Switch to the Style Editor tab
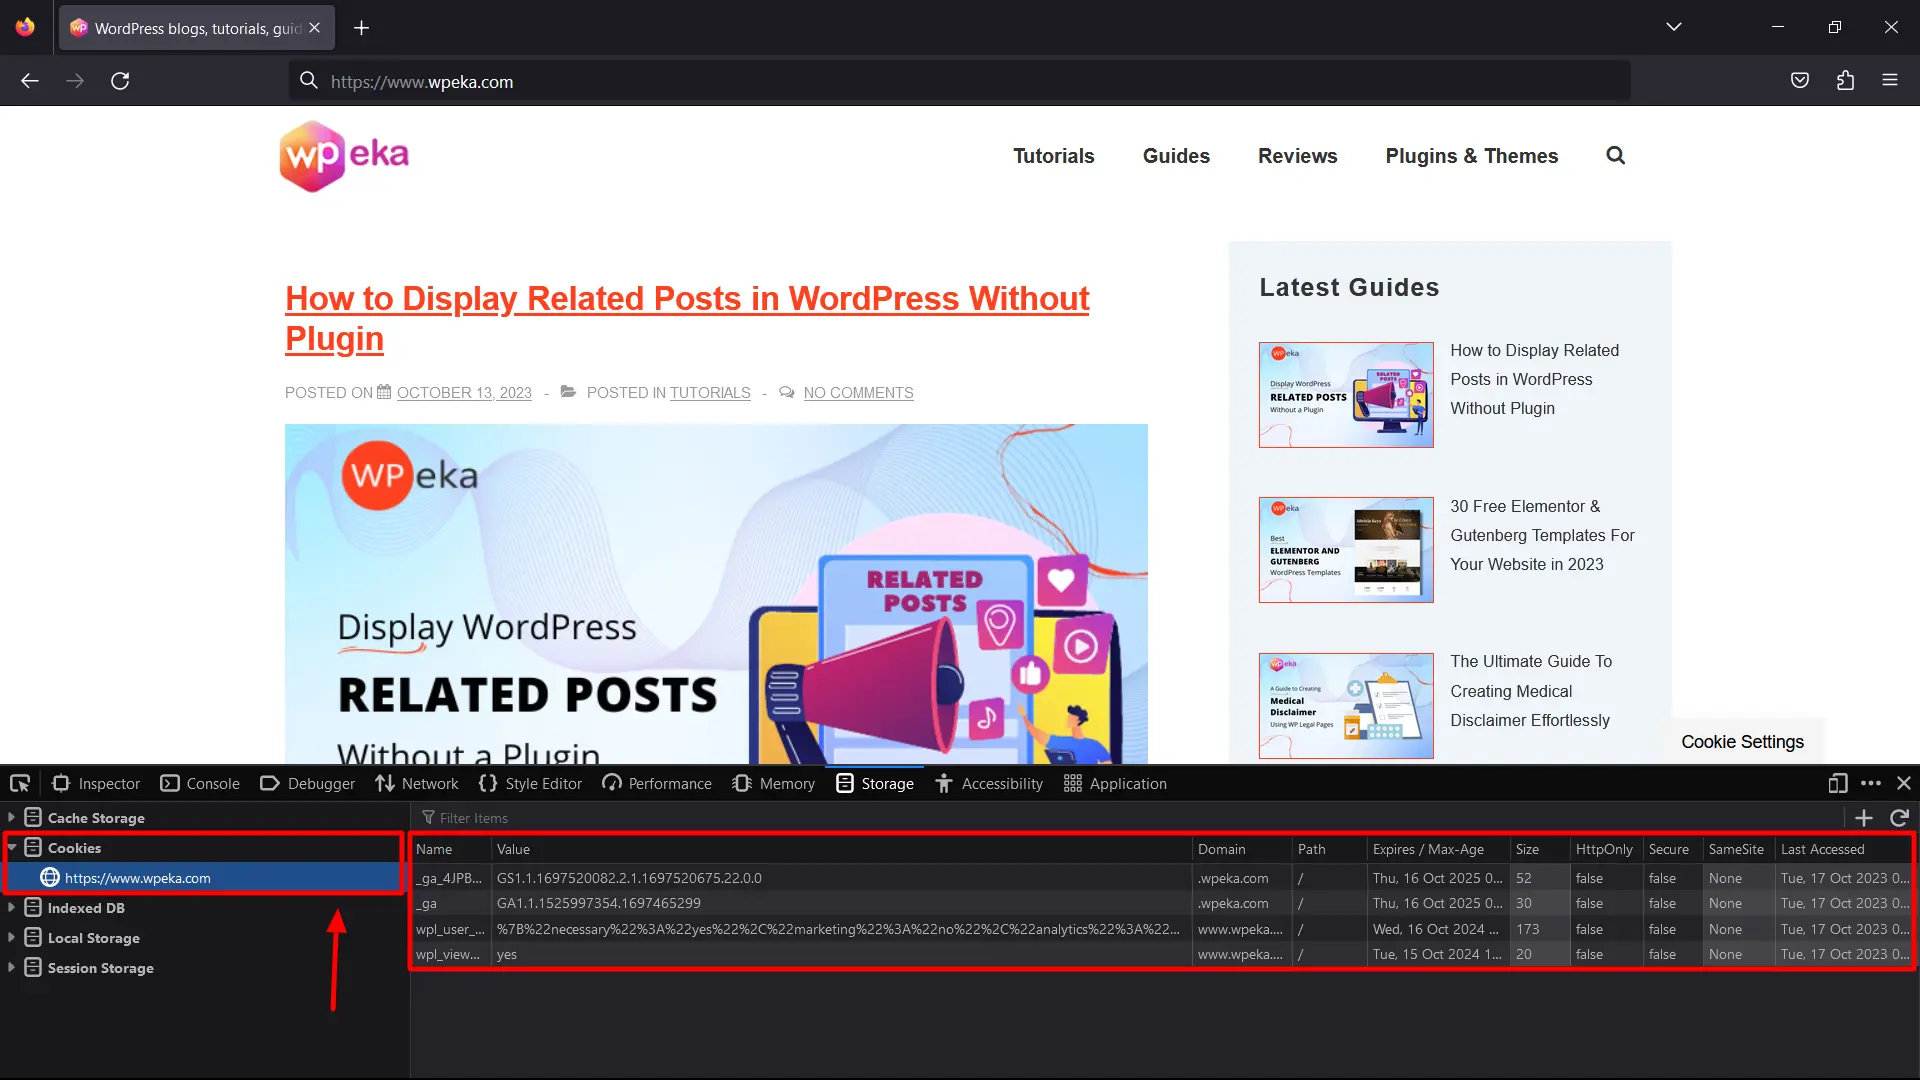Viewport: 1920px width, 1080px height. [x=531, y=784]
